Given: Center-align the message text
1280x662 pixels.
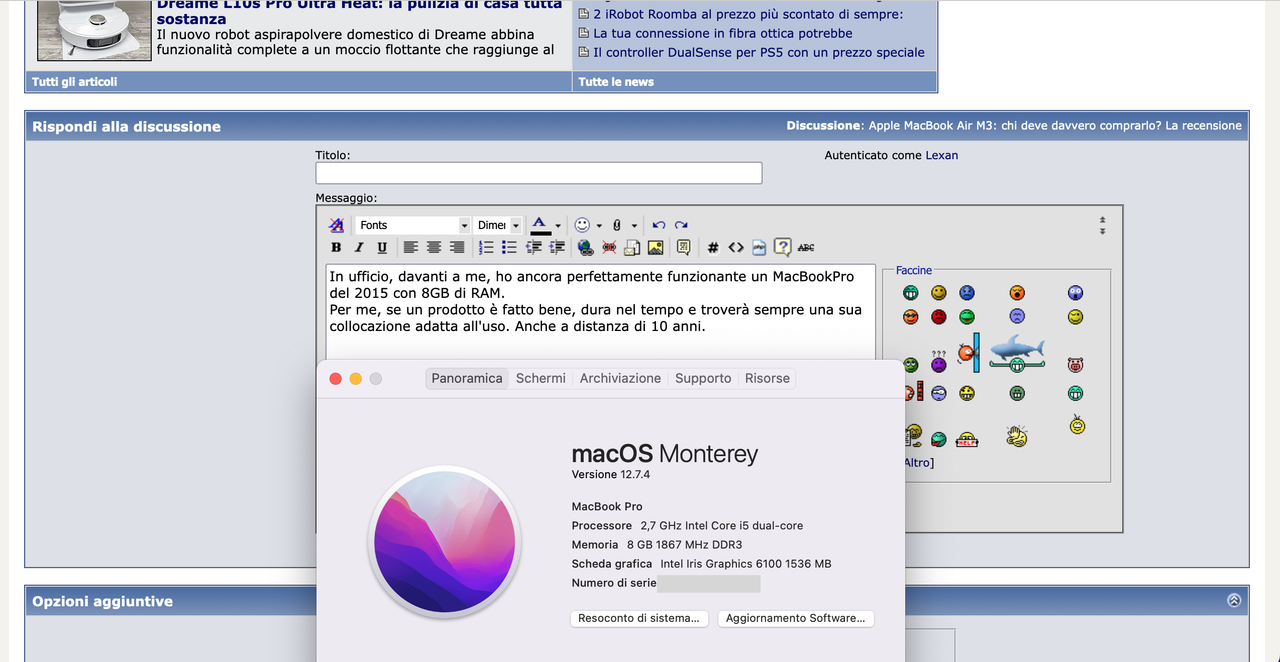Looking at the screenshot, I should (x=434, y=247).
